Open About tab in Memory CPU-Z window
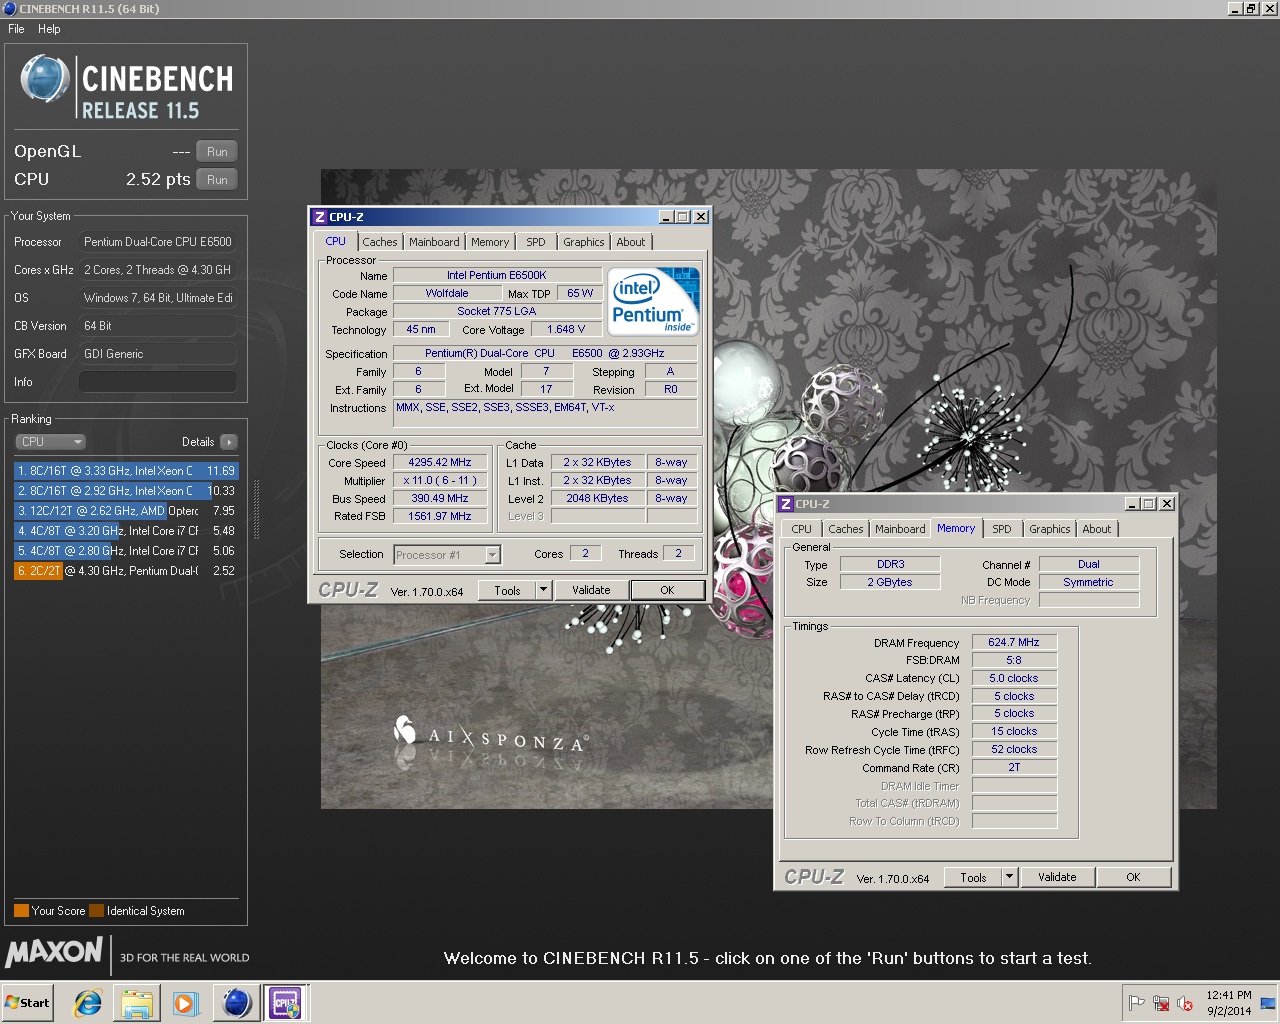 pos(1097,529)
